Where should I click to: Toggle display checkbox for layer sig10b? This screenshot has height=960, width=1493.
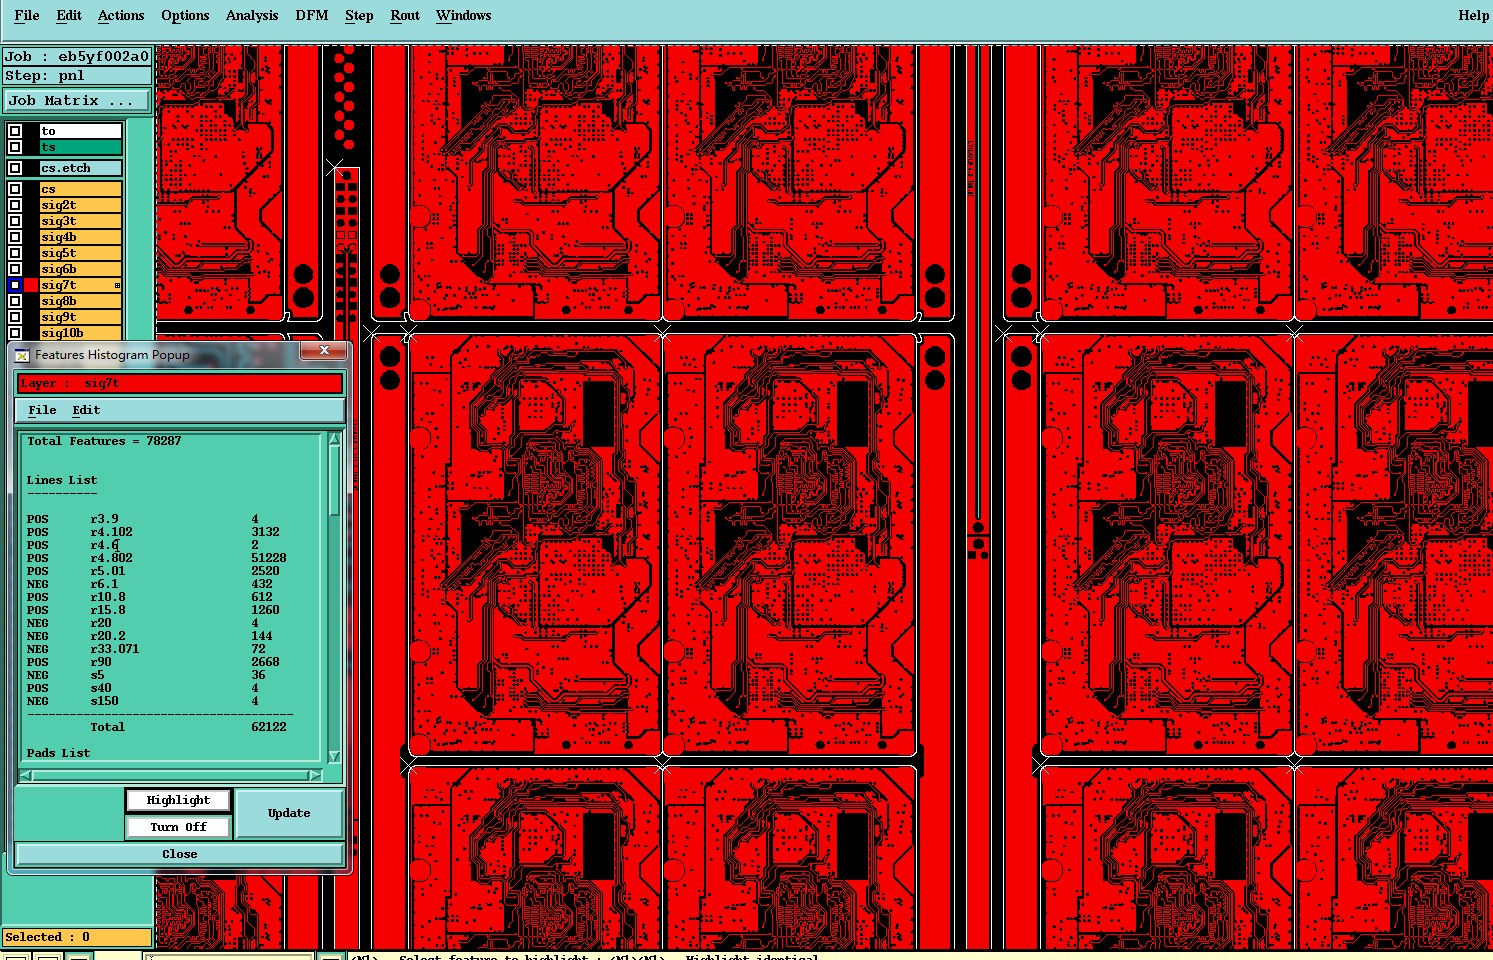pyautogui.click(x=15, y=333)
